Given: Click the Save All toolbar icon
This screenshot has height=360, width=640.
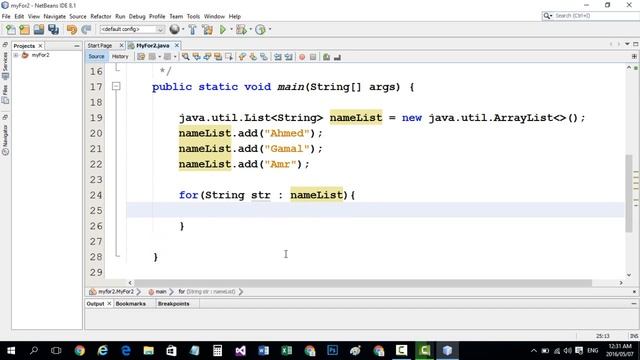Looking at the screenshot, I should tap(53, 29).
